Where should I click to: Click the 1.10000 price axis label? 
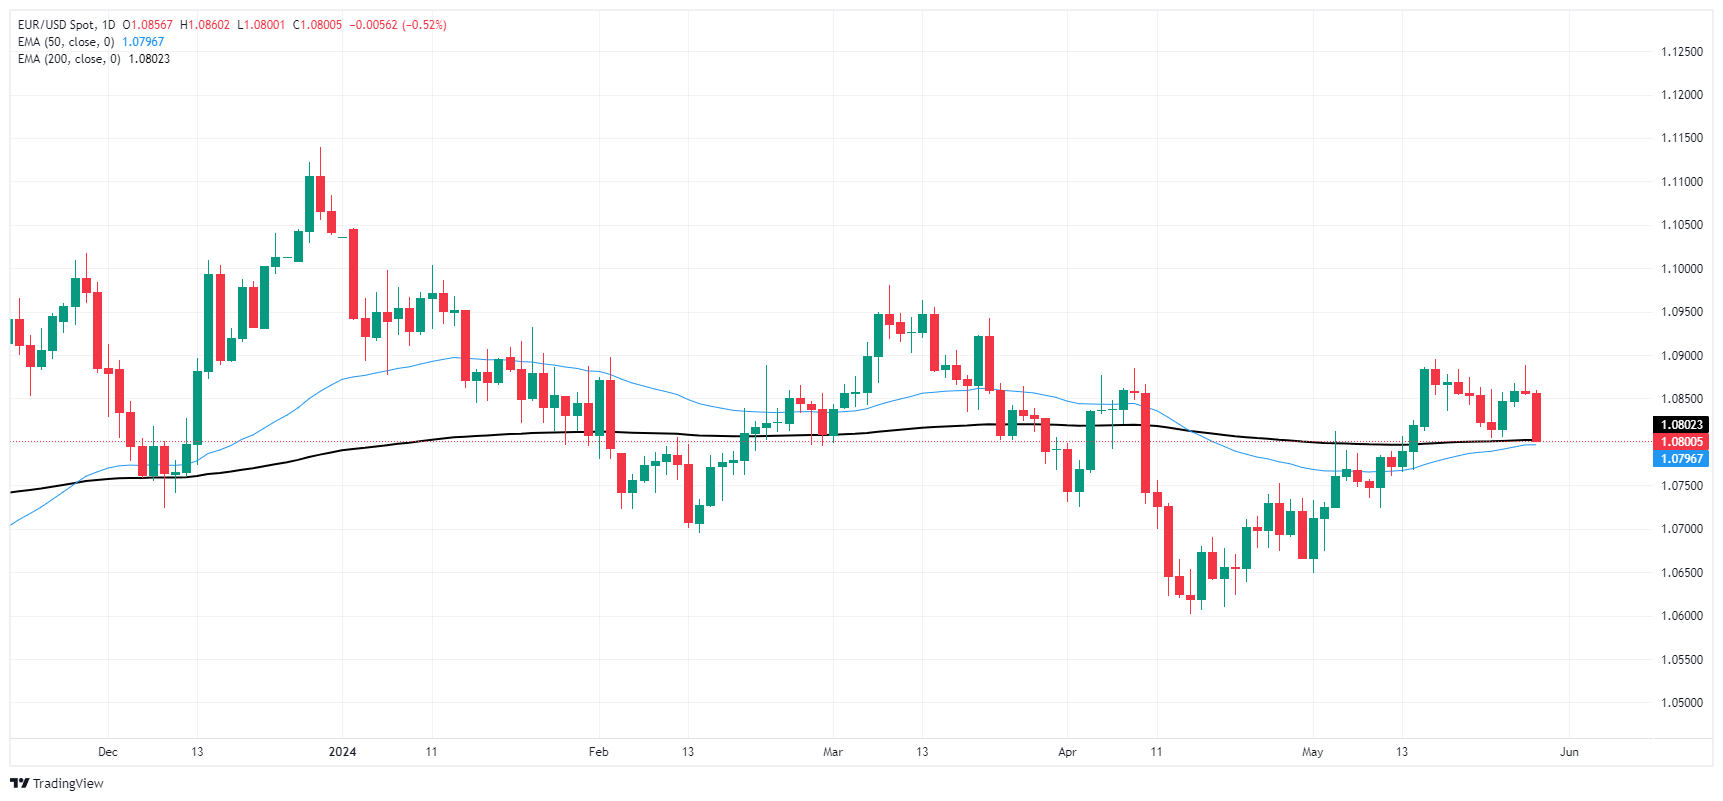pyautogui.click(x=1681, y=269)
